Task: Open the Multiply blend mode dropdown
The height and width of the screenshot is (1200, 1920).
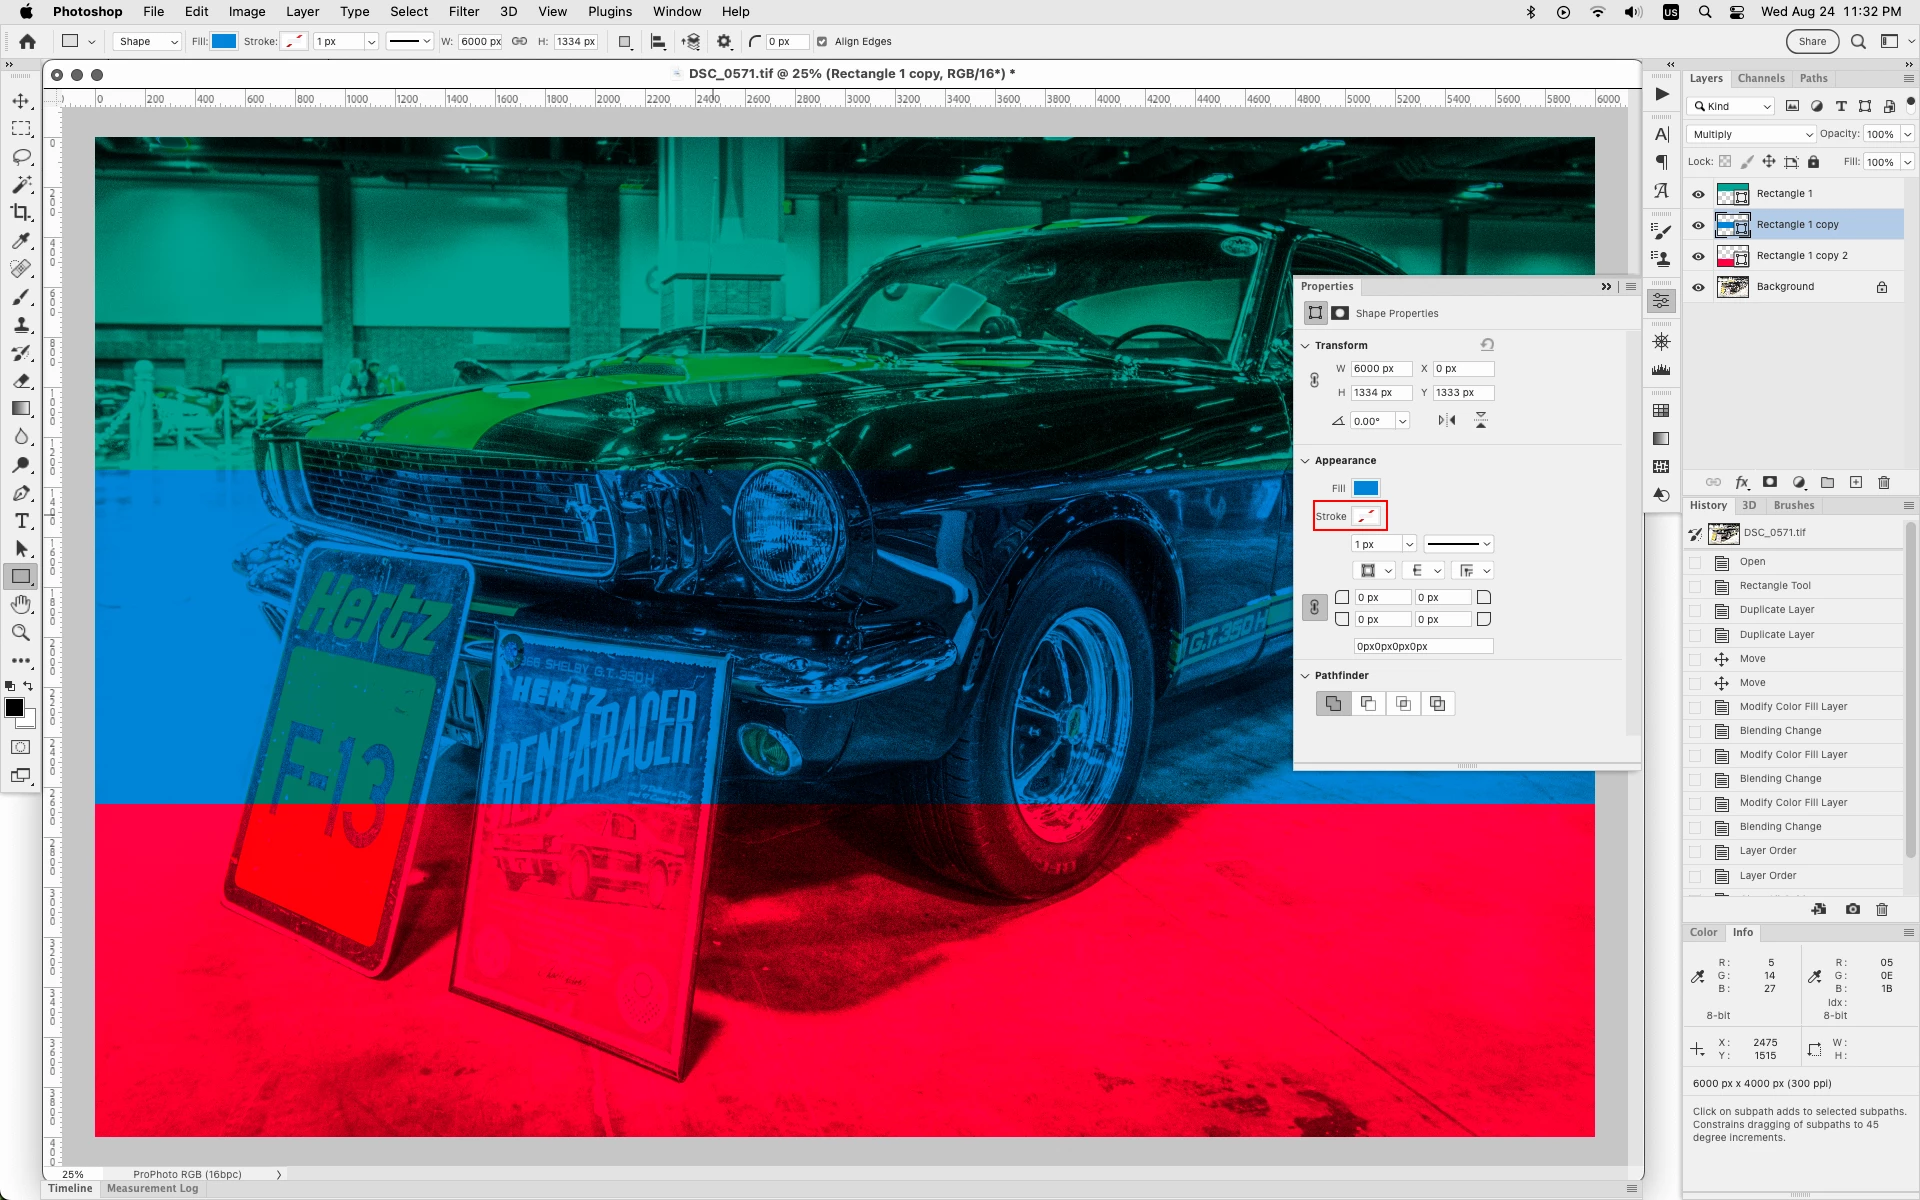Action: 1751,134
